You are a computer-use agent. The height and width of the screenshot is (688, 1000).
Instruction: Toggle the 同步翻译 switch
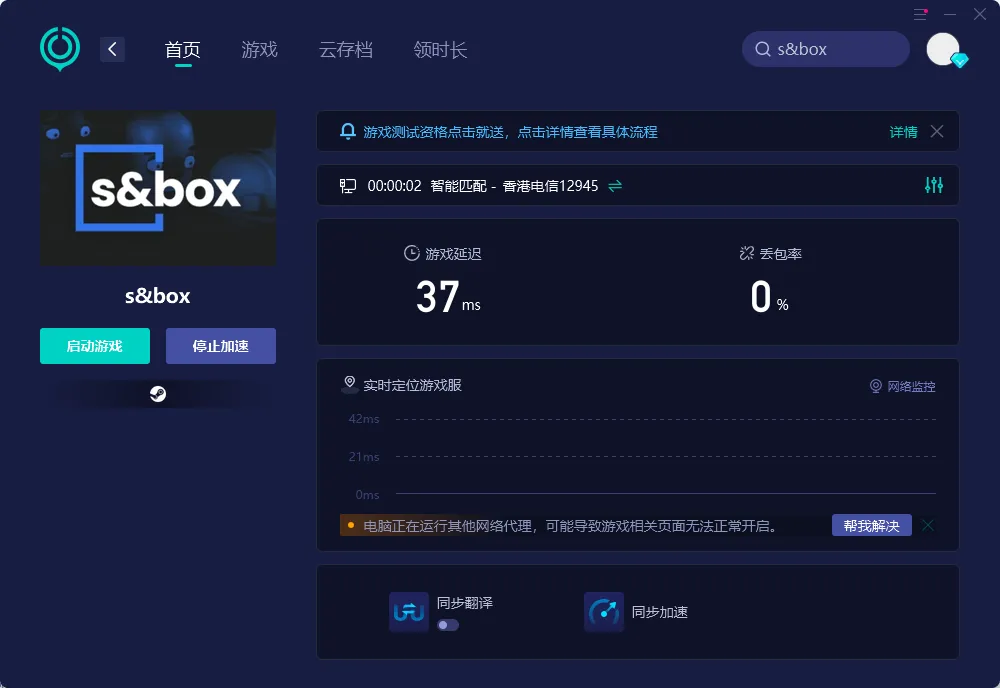point(448,625)
